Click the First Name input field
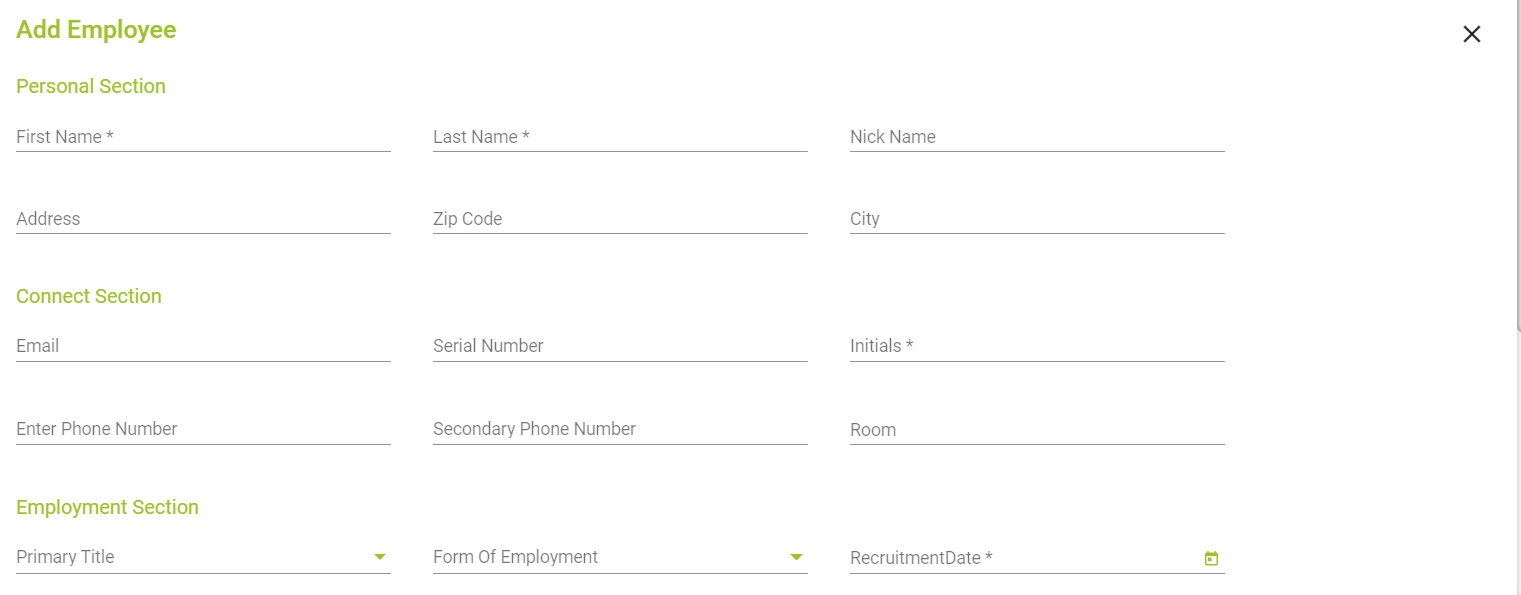 coord(203,137)
